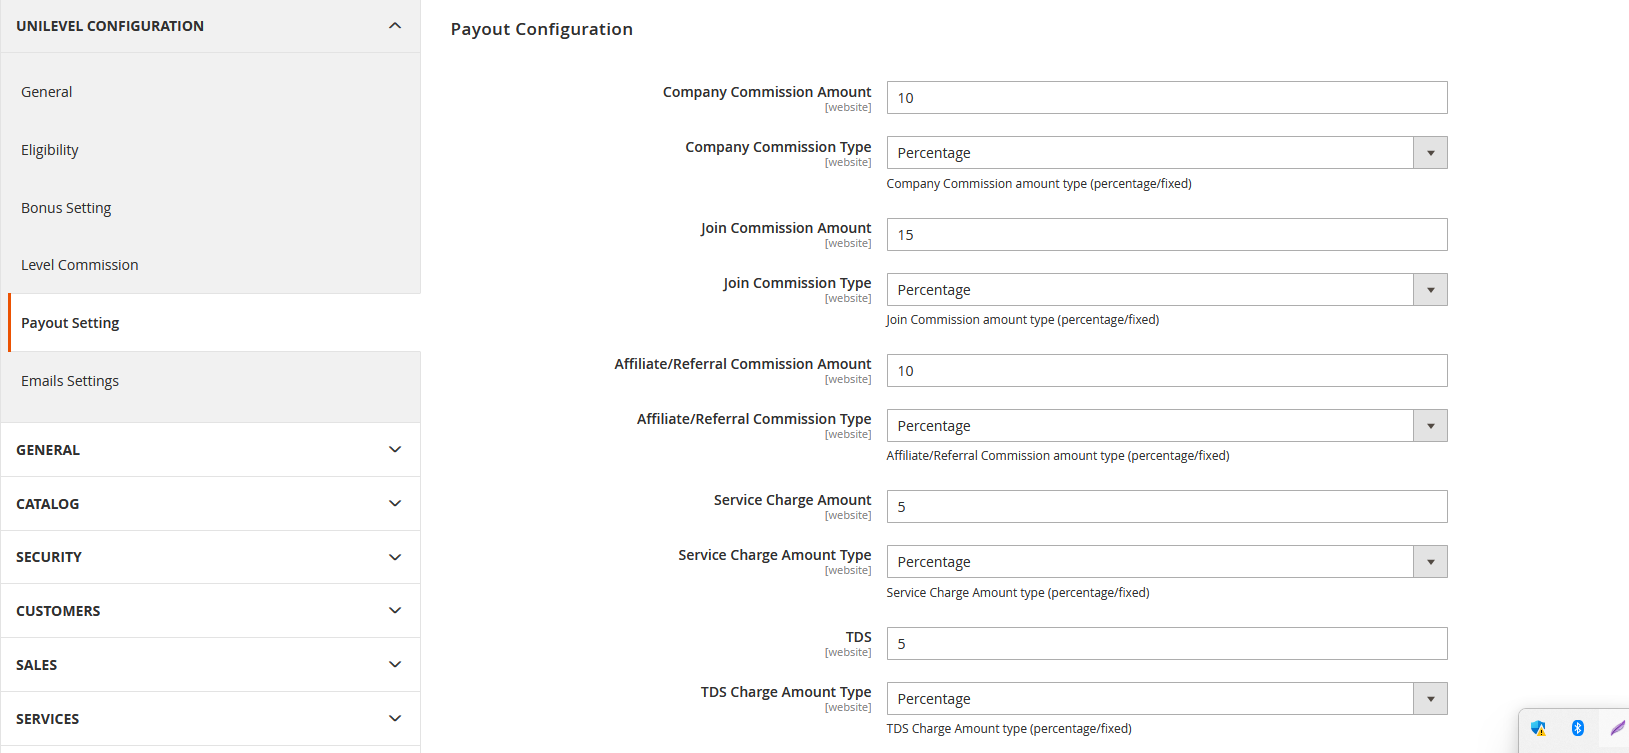Expand the Sales section
The image size is (1629, 753).
(210, 665)
